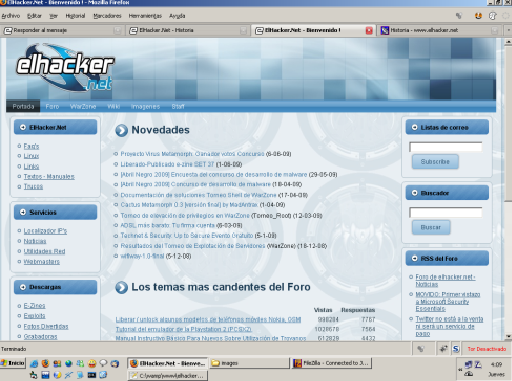The height and width of the screenshot is (381, 512).
Task: Open the tab list dropdown arrow
Action: 508,30
